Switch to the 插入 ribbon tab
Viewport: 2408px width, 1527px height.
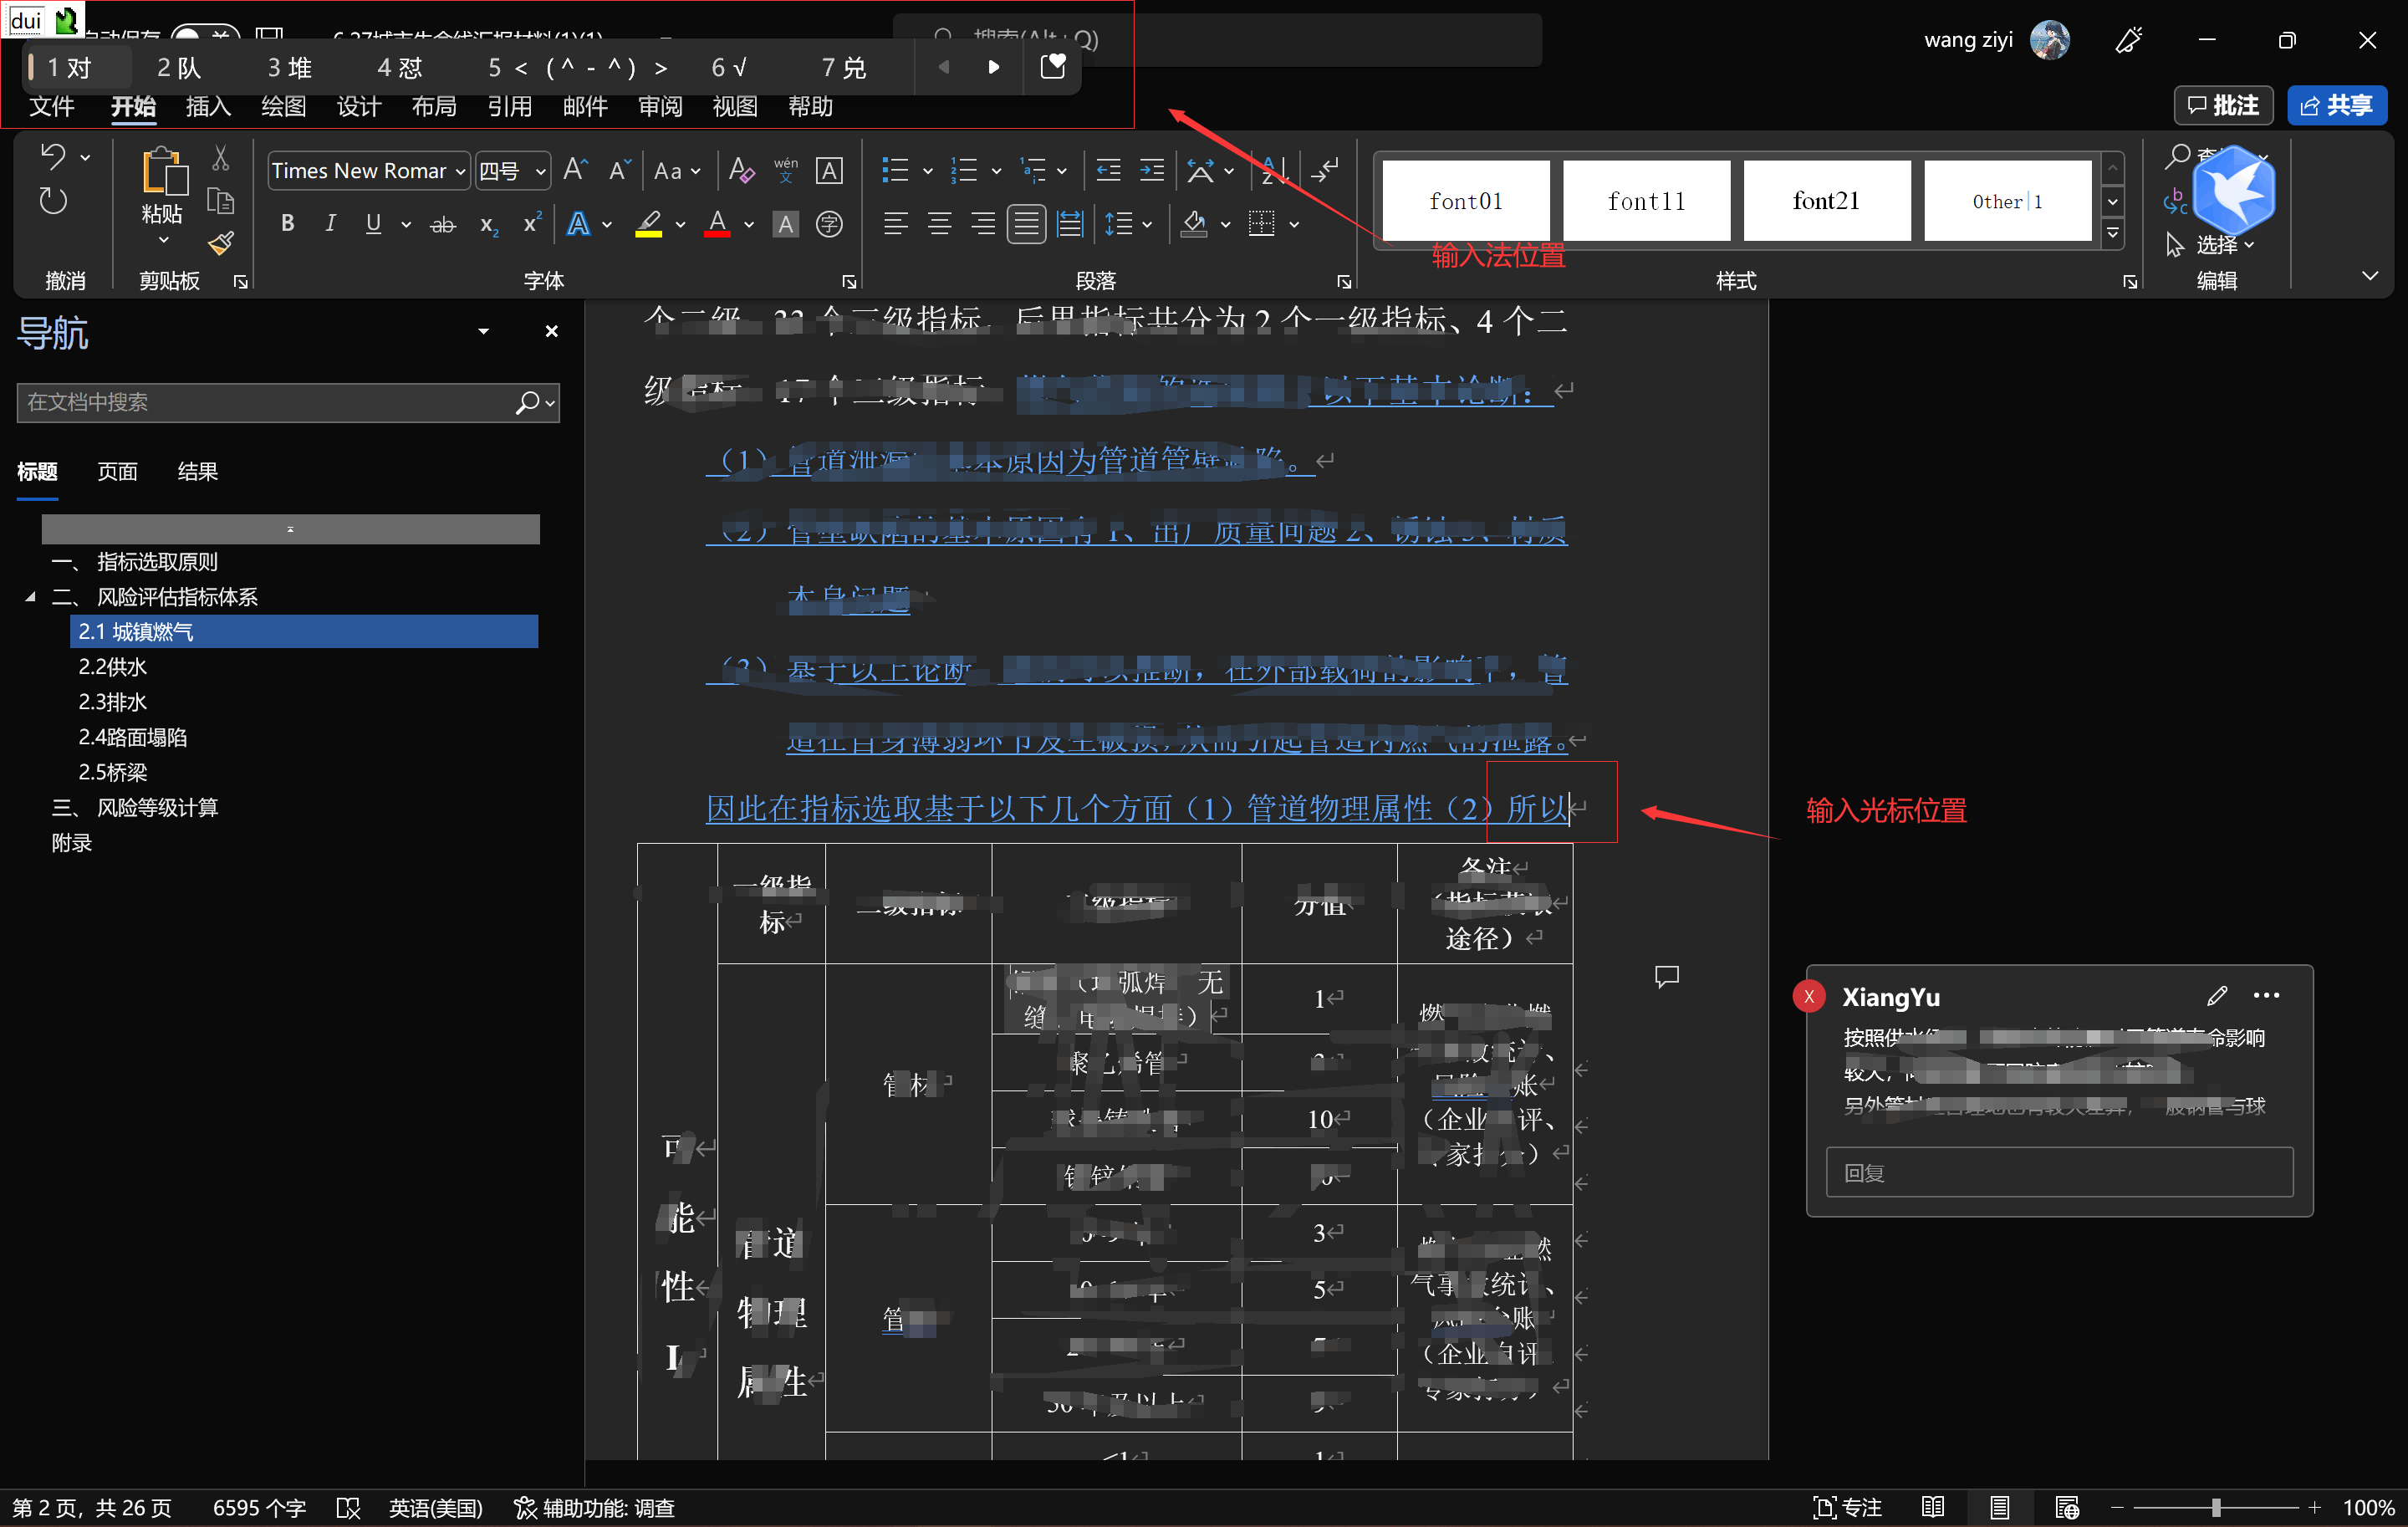click(208, 106)
